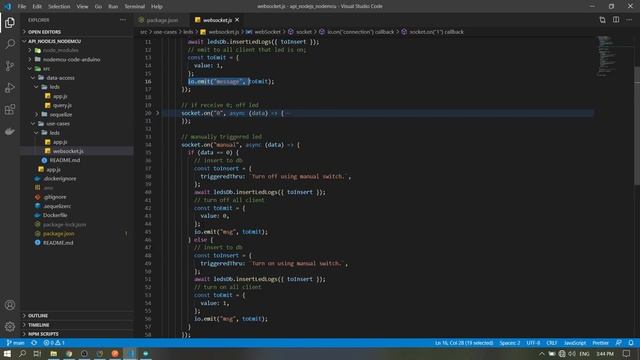Split the editor to the right
The image size is (640, 360).
coord(616,20)
